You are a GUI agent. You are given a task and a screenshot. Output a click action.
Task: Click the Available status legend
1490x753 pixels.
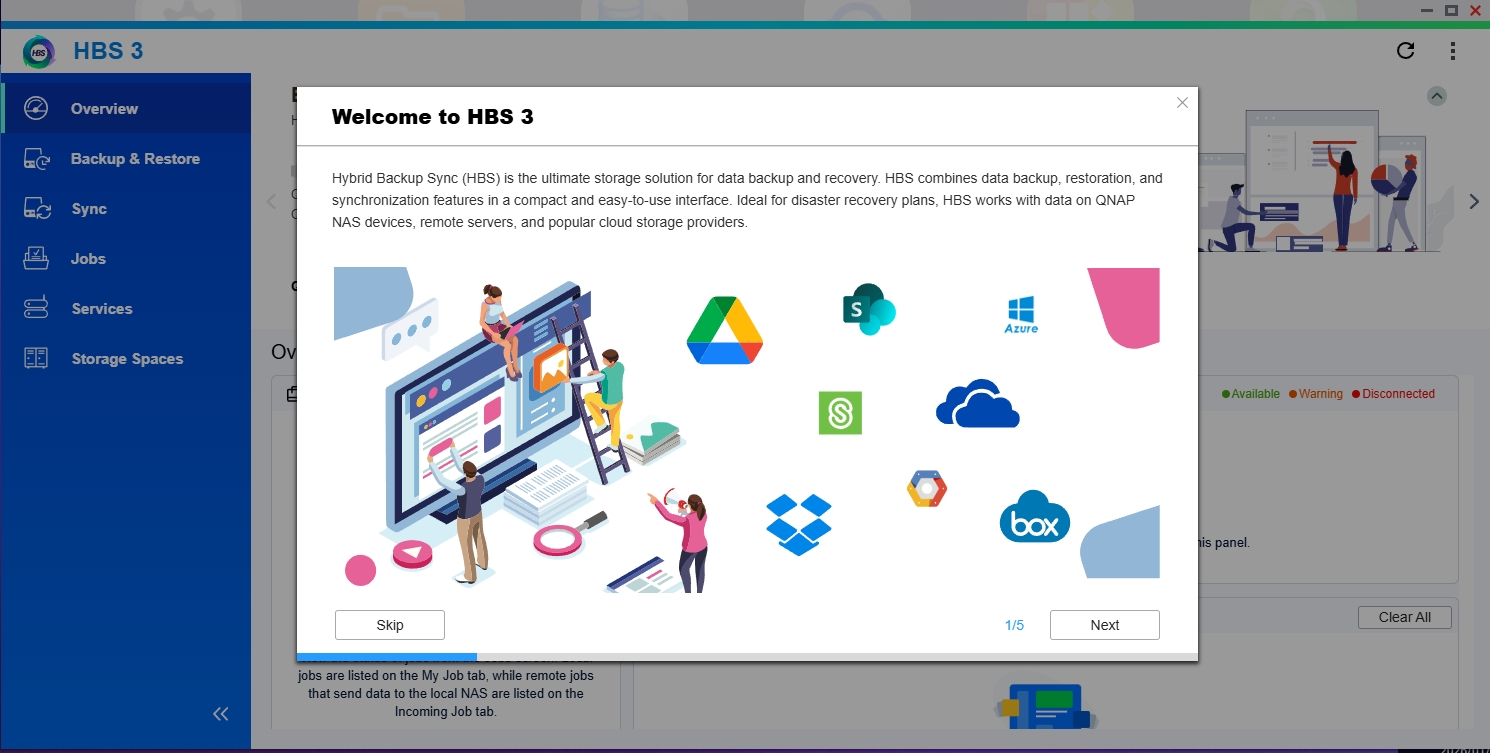point(1251,394)
